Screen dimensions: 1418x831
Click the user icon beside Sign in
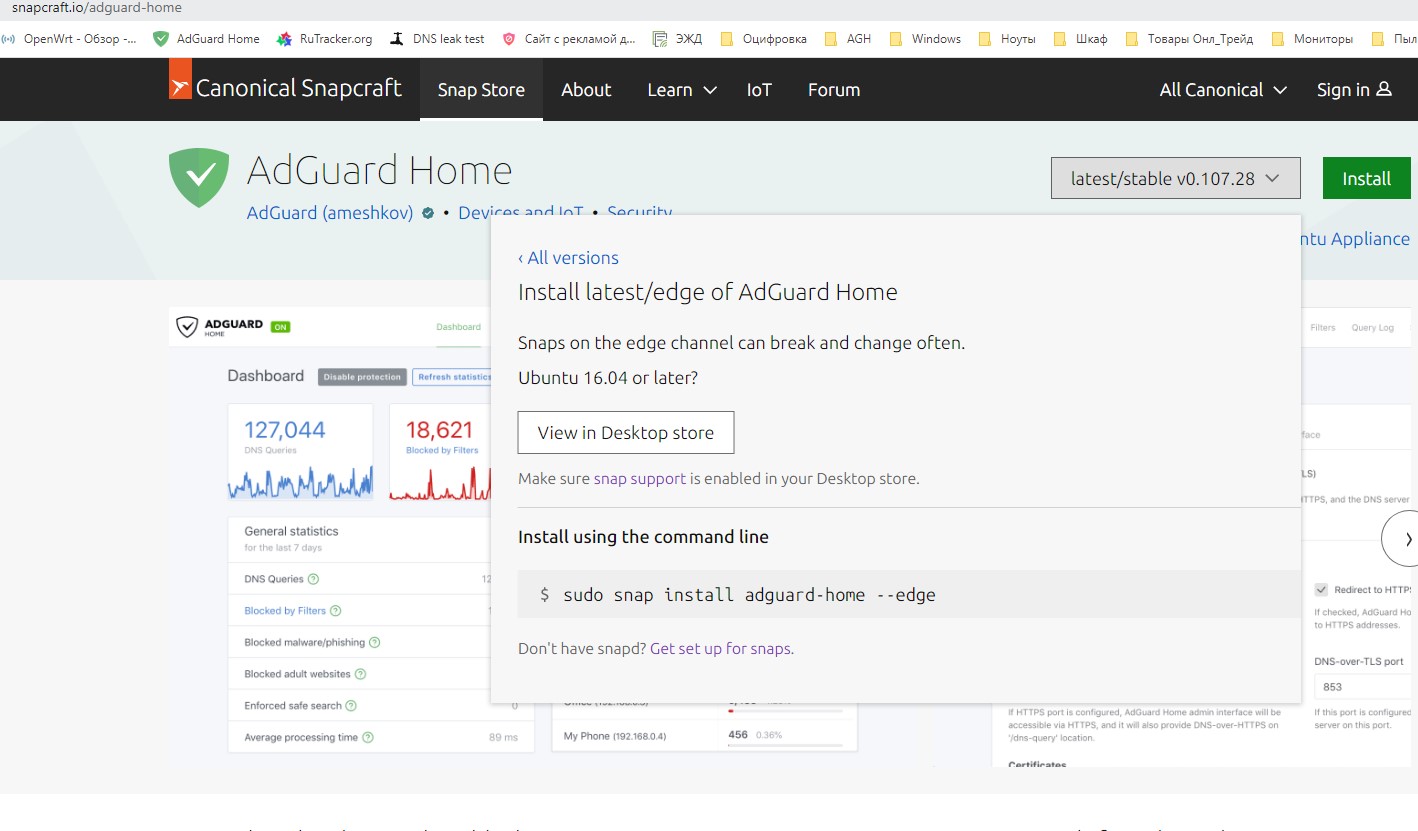1384,89
